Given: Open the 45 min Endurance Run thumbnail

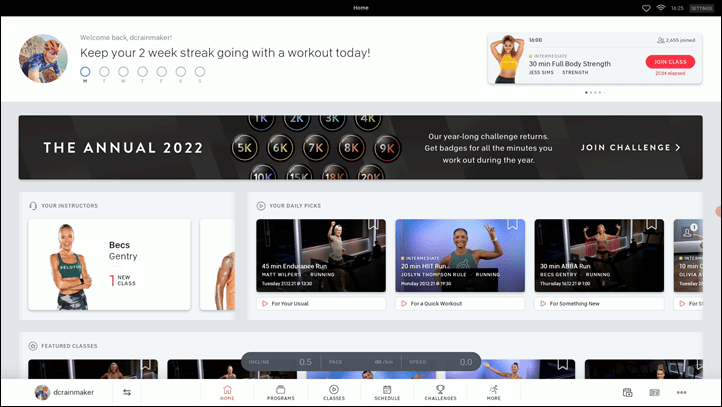Looking at the screenshot, I should click(321, 256).
